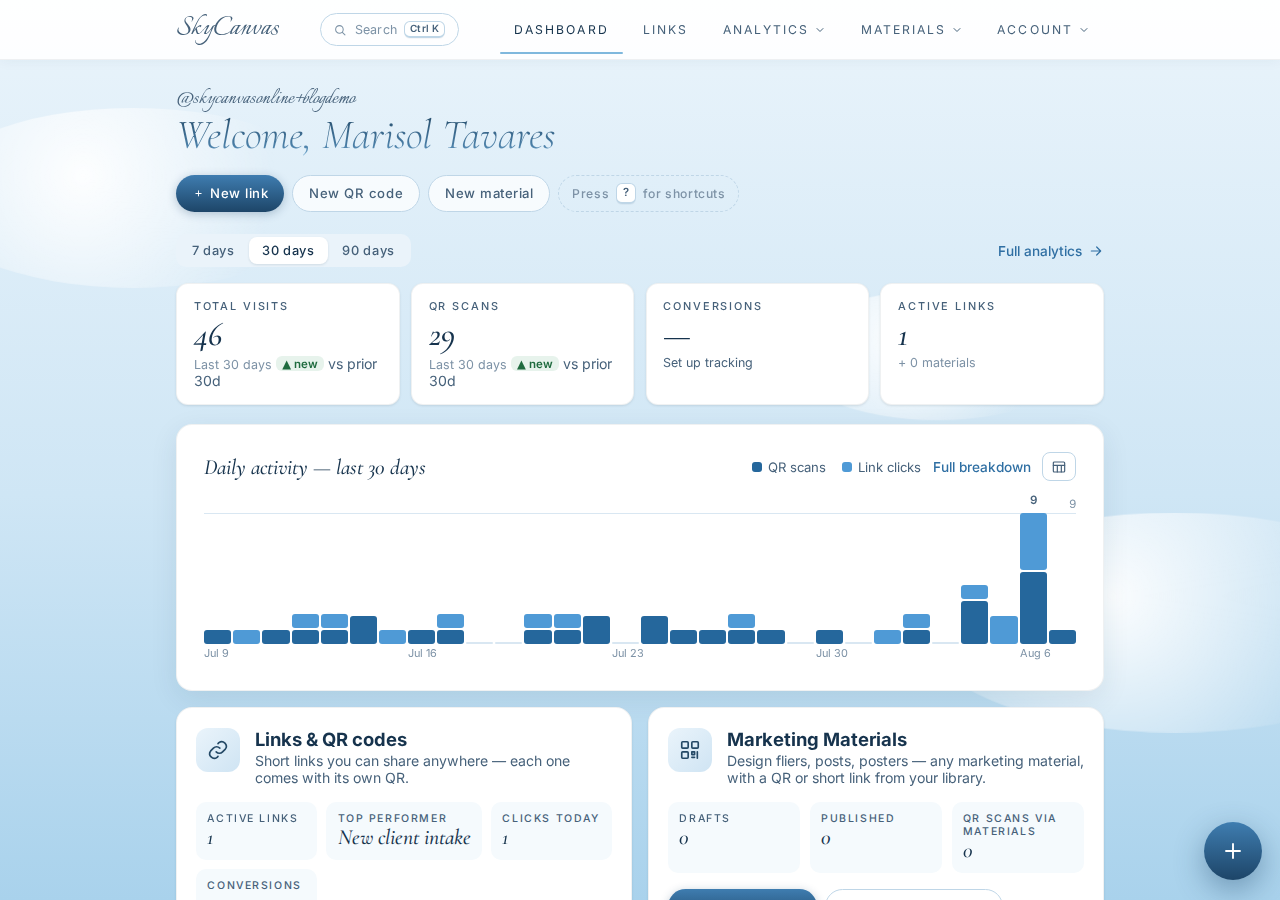
Task: Click the Top Performer New client intake
Action: click(404, 831)
